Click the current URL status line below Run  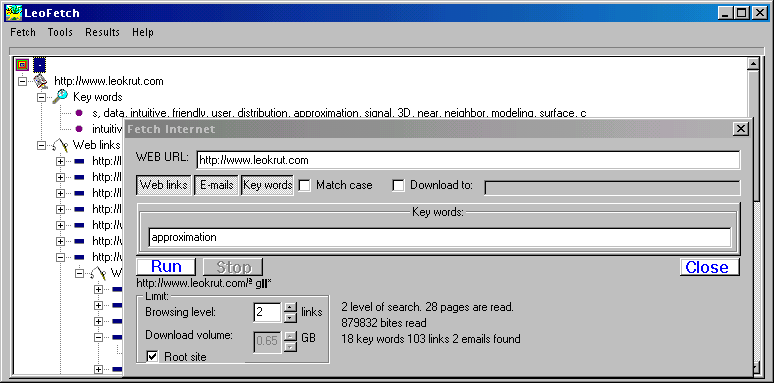[204, 283]
